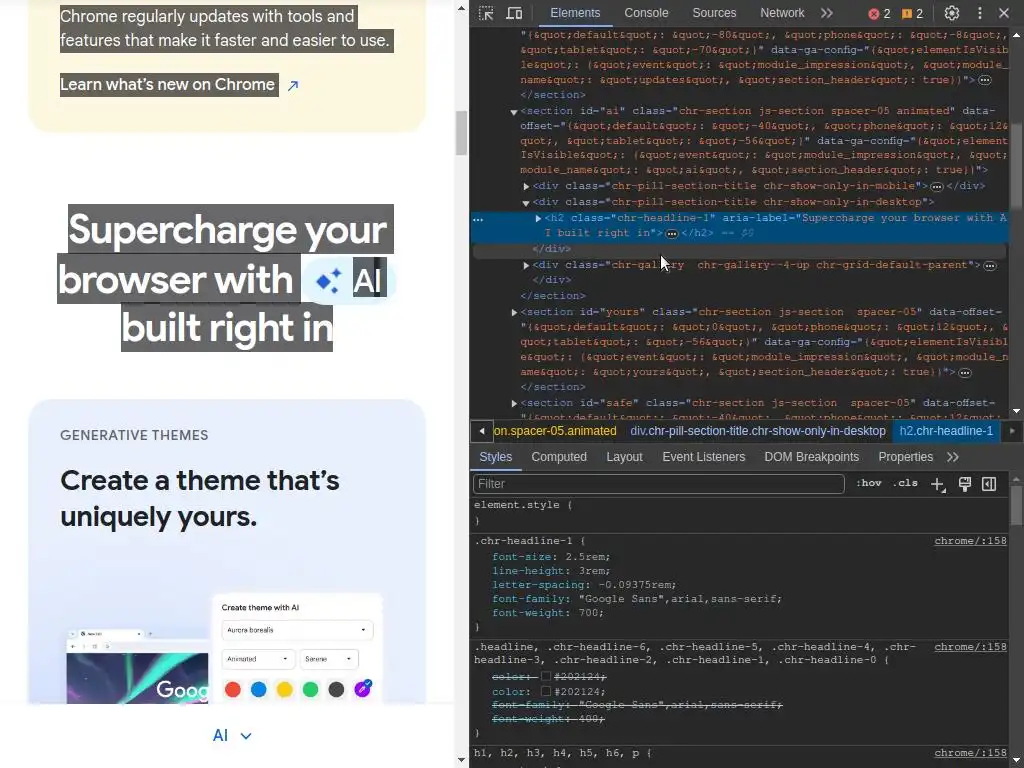Add a new style rule plus icon
1024x768 pixels.
pyautogui.click(x=938, y=484)
